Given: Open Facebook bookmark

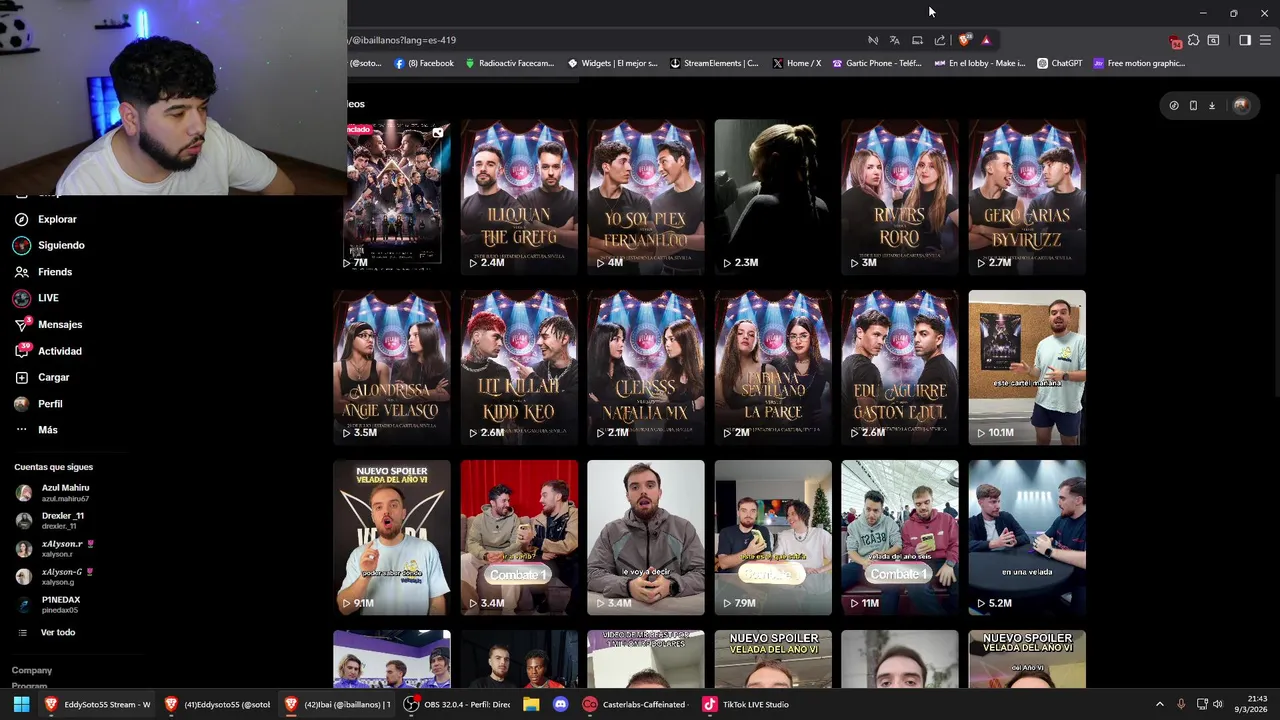Looking at the screenshot, I should click(424, 63).
